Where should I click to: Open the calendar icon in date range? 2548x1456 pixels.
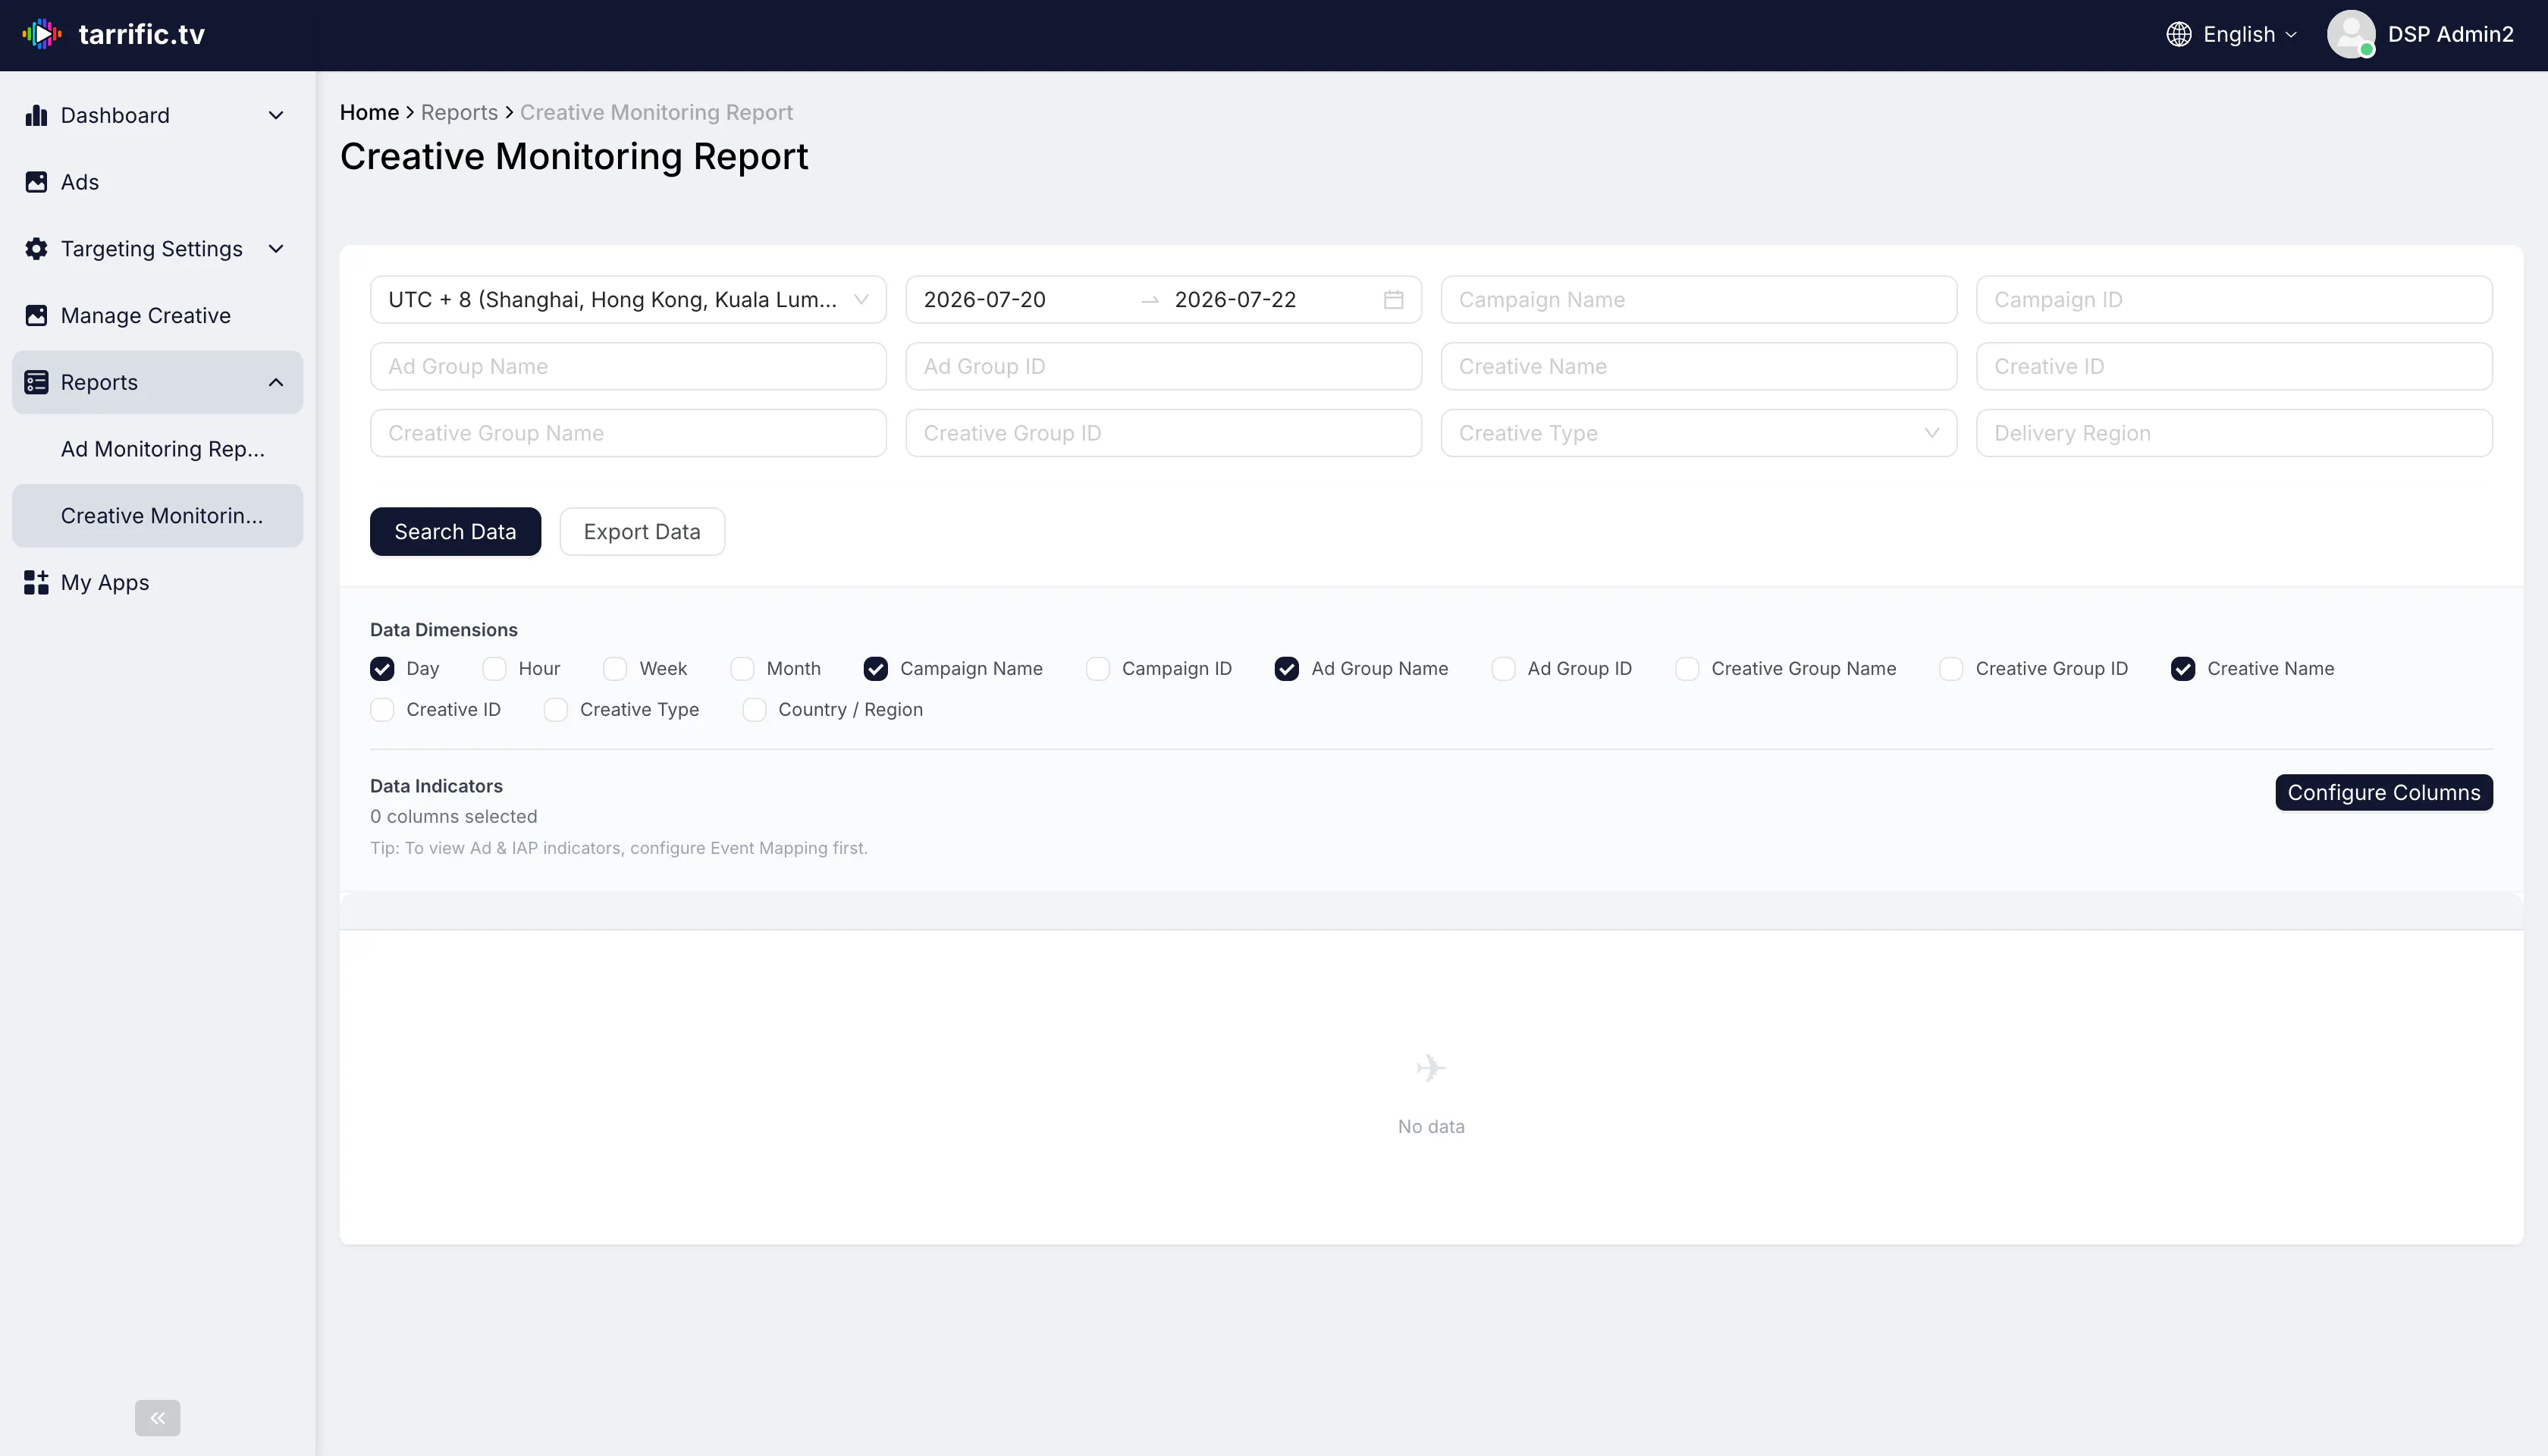1393,299
